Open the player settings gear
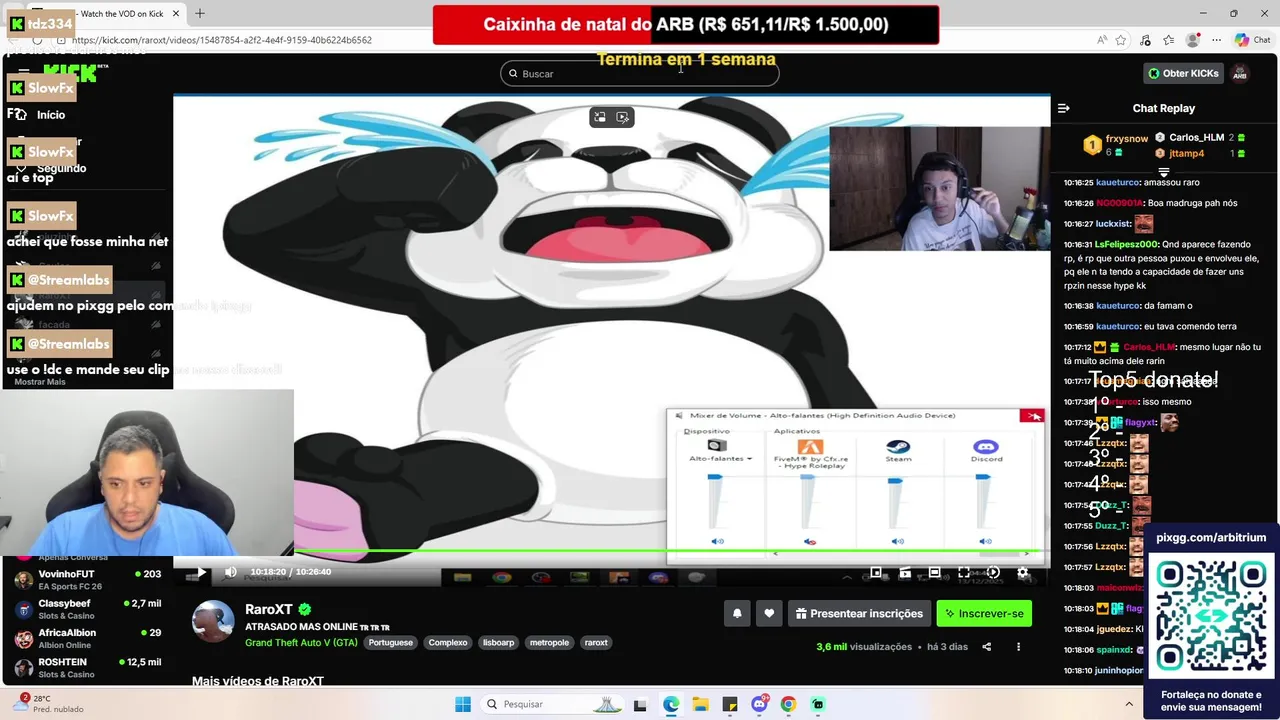 1023,573
